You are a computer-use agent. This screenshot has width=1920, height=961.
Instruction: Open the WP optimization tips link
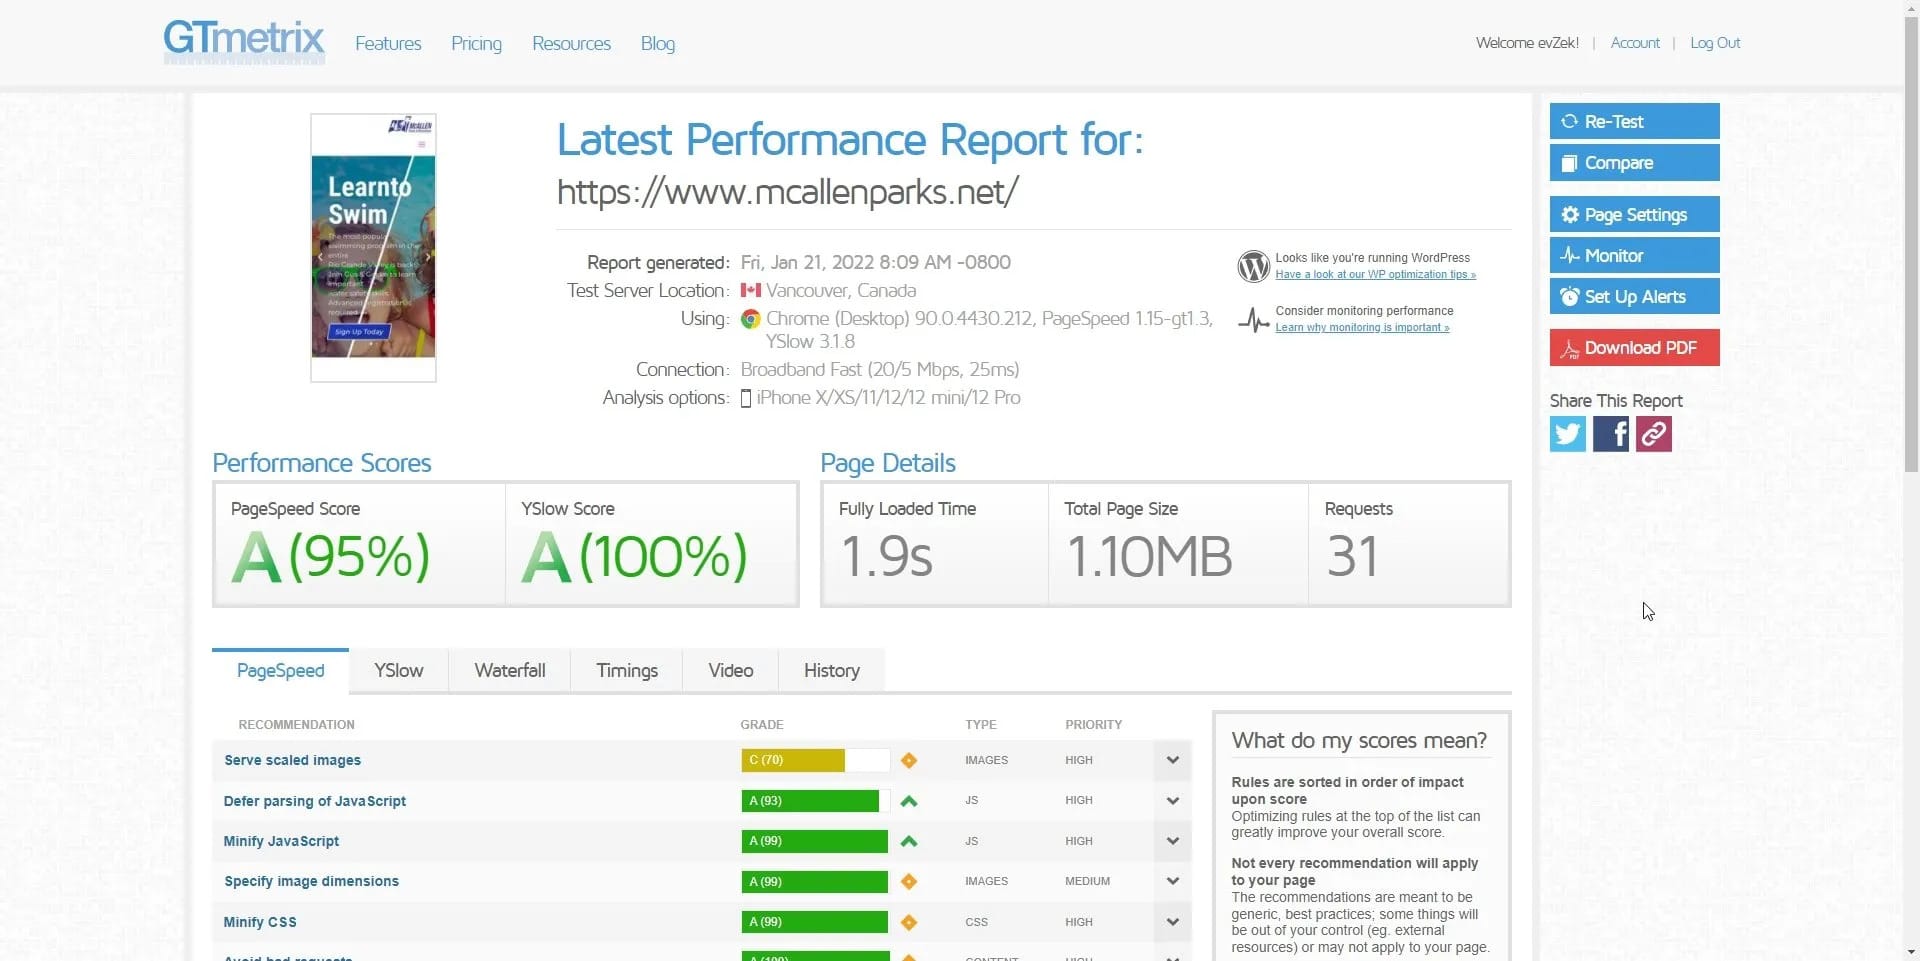1375,275
